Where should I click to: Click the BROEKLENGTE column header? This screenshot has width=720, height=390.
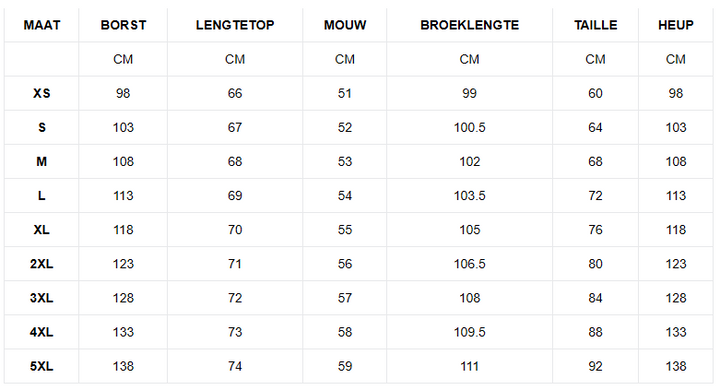click(x=469, y=25)
